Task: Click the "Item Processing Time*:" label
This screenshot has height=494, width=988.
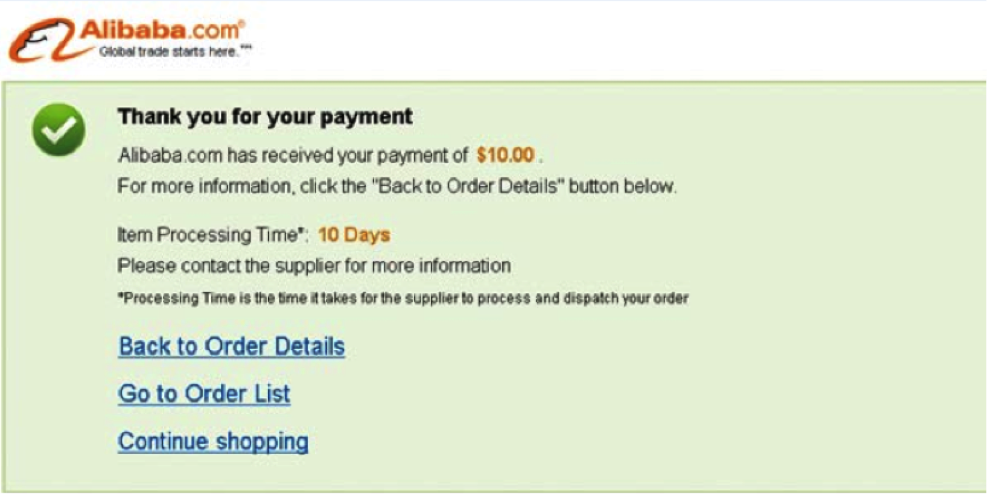Action: (x=214, y=235)
